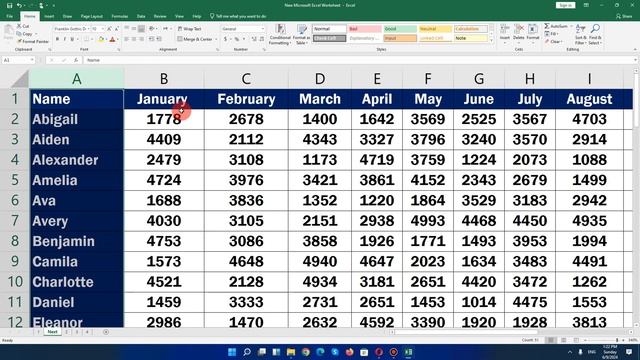
Task: Insert cells from the Cells group
Action: click(505, 33)
